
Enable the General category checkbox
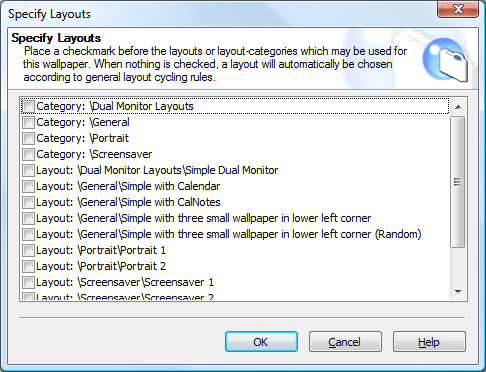[28, 122]
